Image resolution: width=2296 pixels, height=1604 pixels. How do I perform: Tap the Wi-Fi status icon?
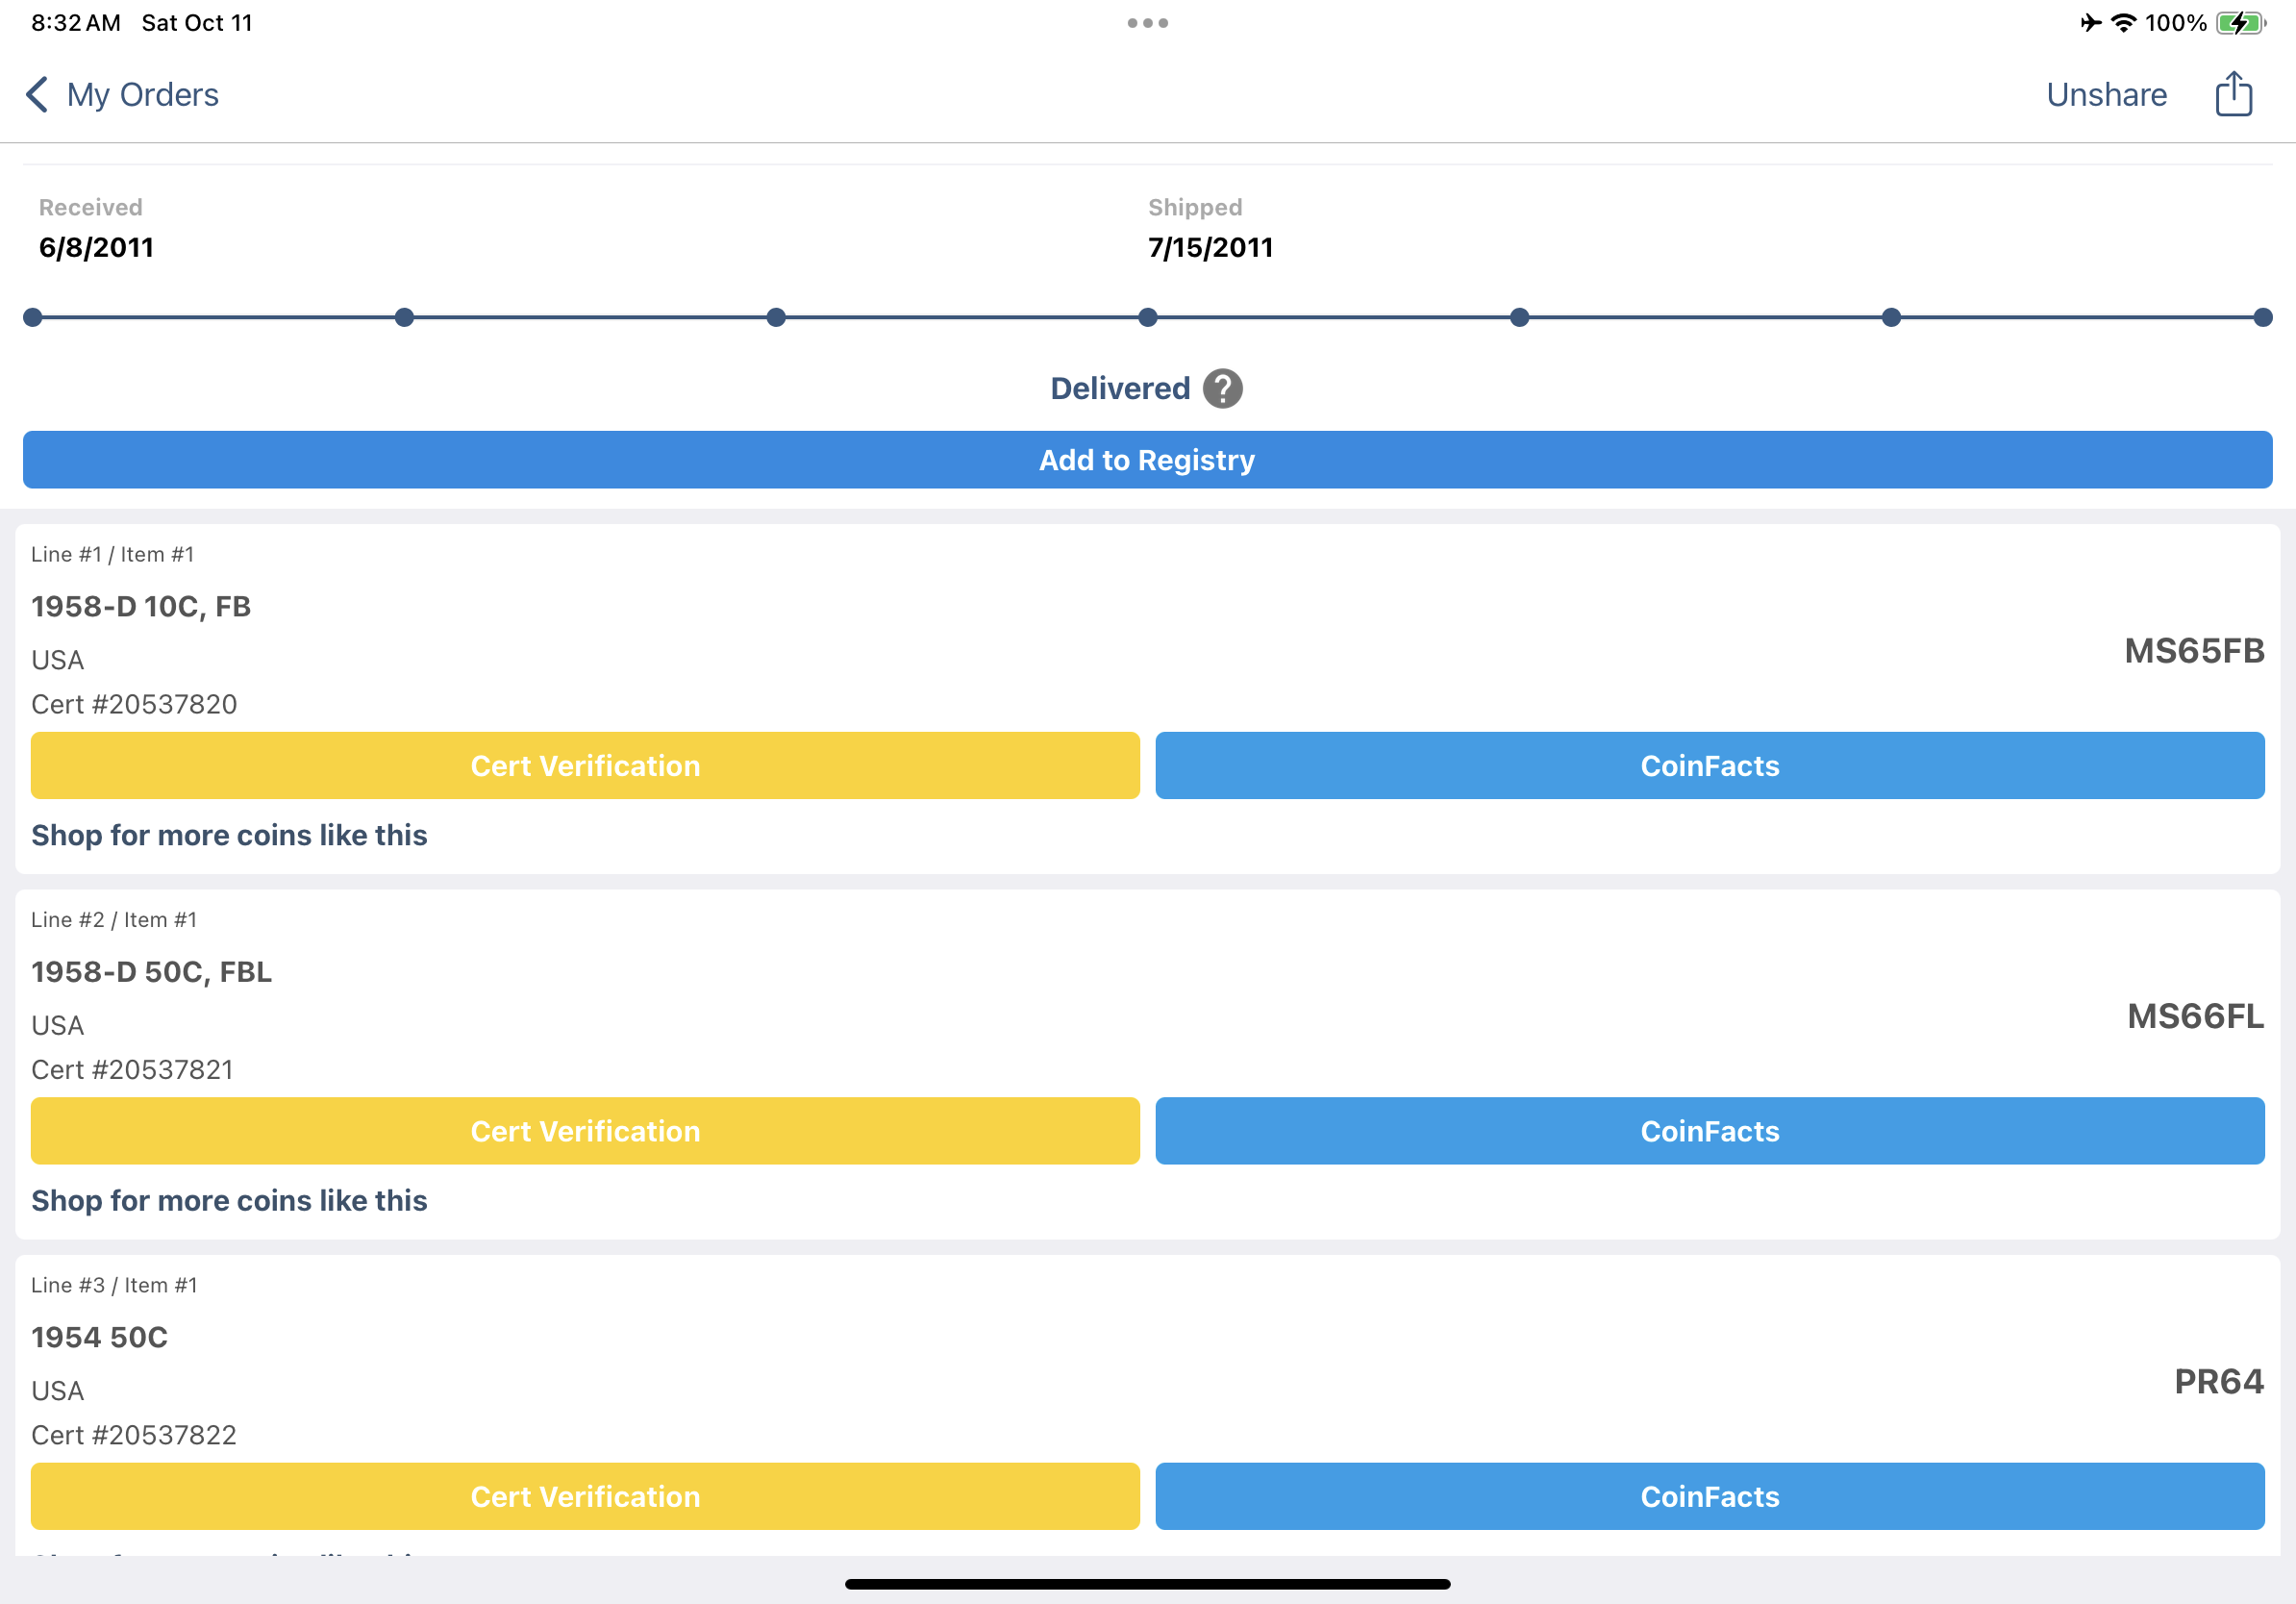(x=2122, y=23)
